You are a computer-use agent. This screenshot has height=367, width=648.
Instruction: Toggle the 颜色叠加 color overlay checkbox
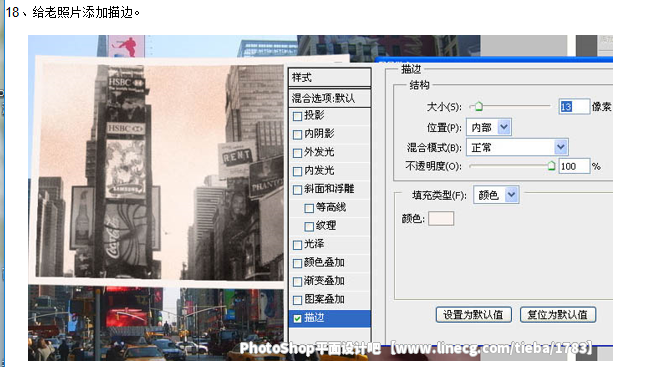[297, 263]
